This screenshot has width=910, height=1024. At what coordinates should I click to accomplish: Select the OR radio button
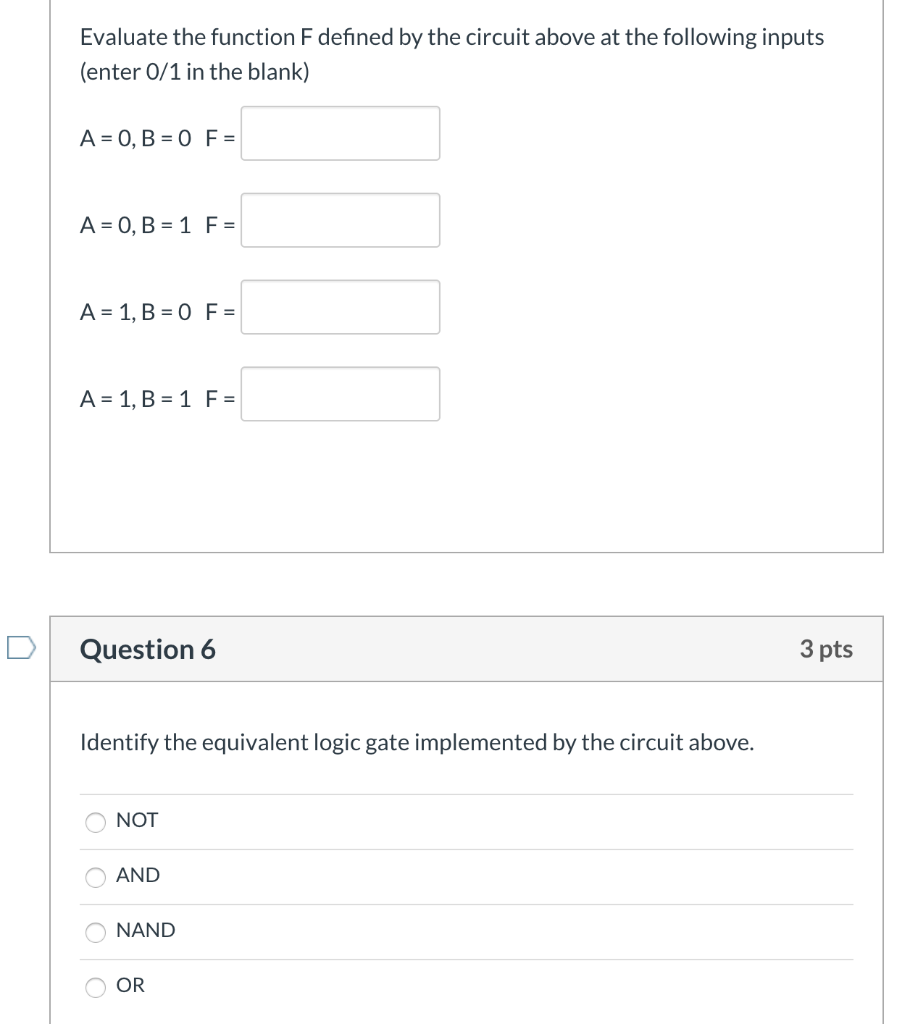(95, 986)
